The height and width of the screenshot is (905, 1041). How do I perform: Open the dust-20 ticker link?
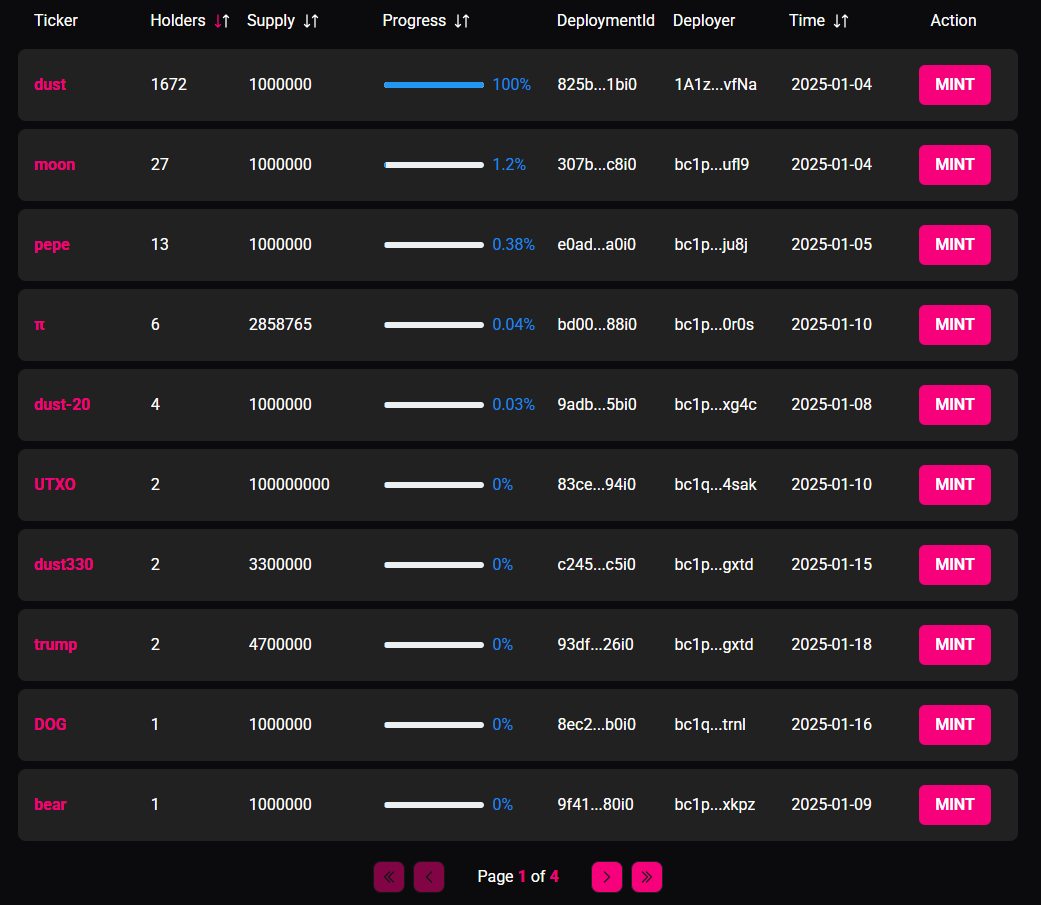[62, 405]
